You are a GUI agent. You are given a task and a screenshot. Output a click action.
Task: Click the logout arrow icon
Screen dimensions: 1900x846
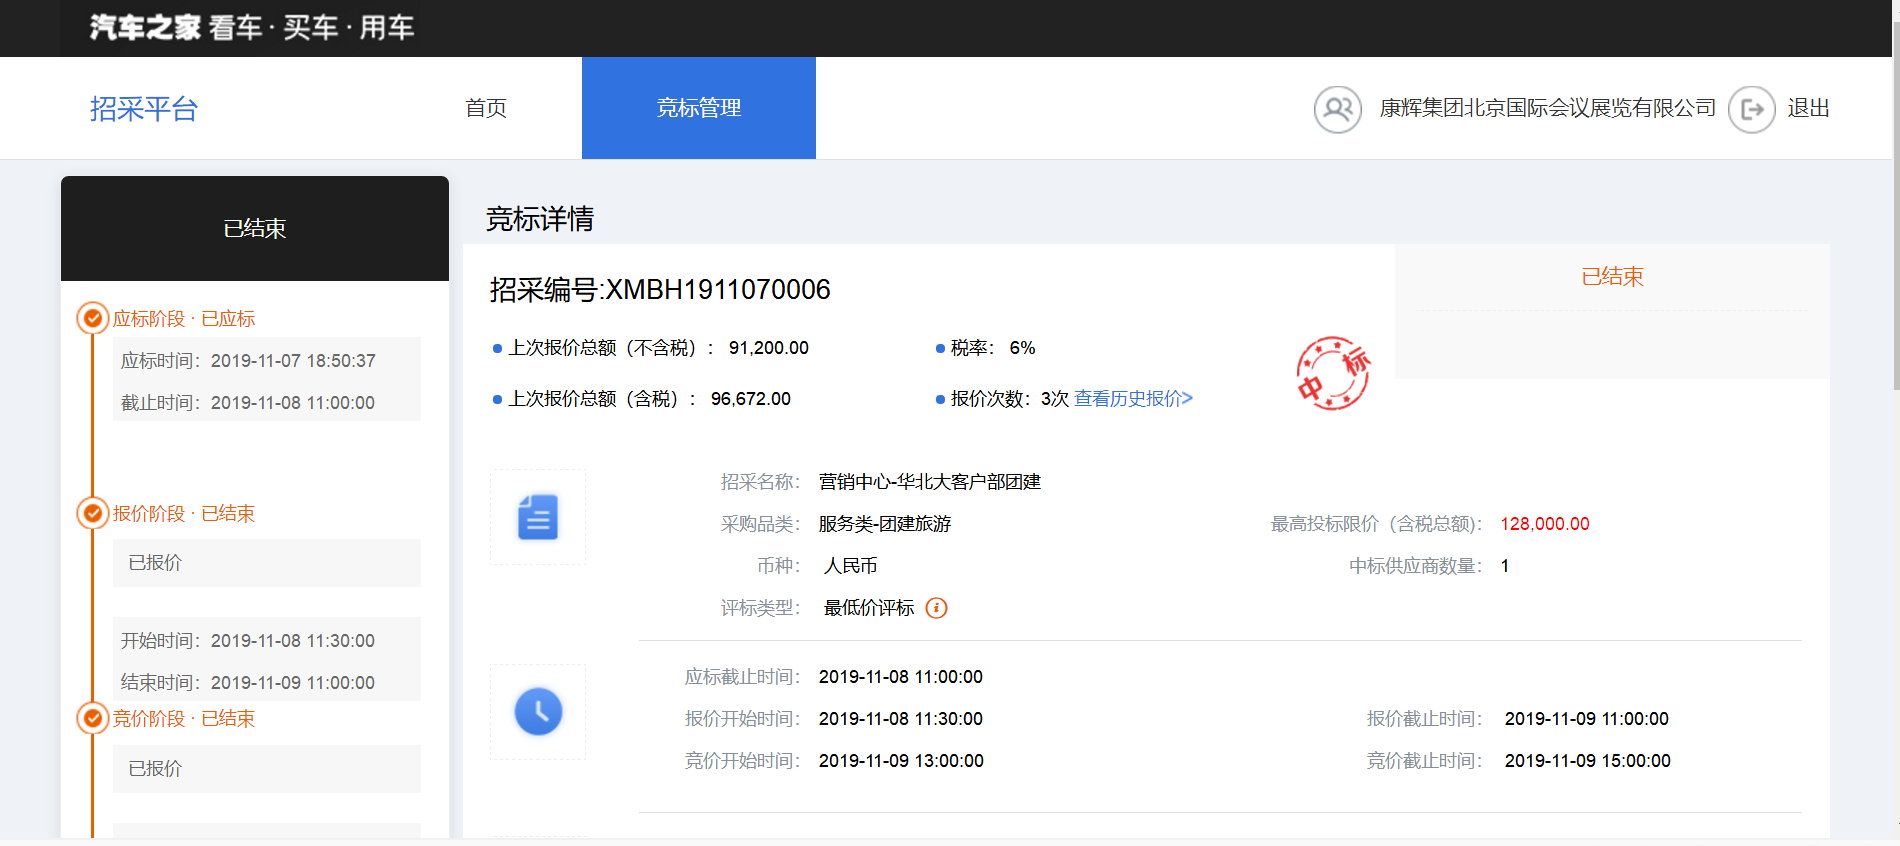point(1751,109)
